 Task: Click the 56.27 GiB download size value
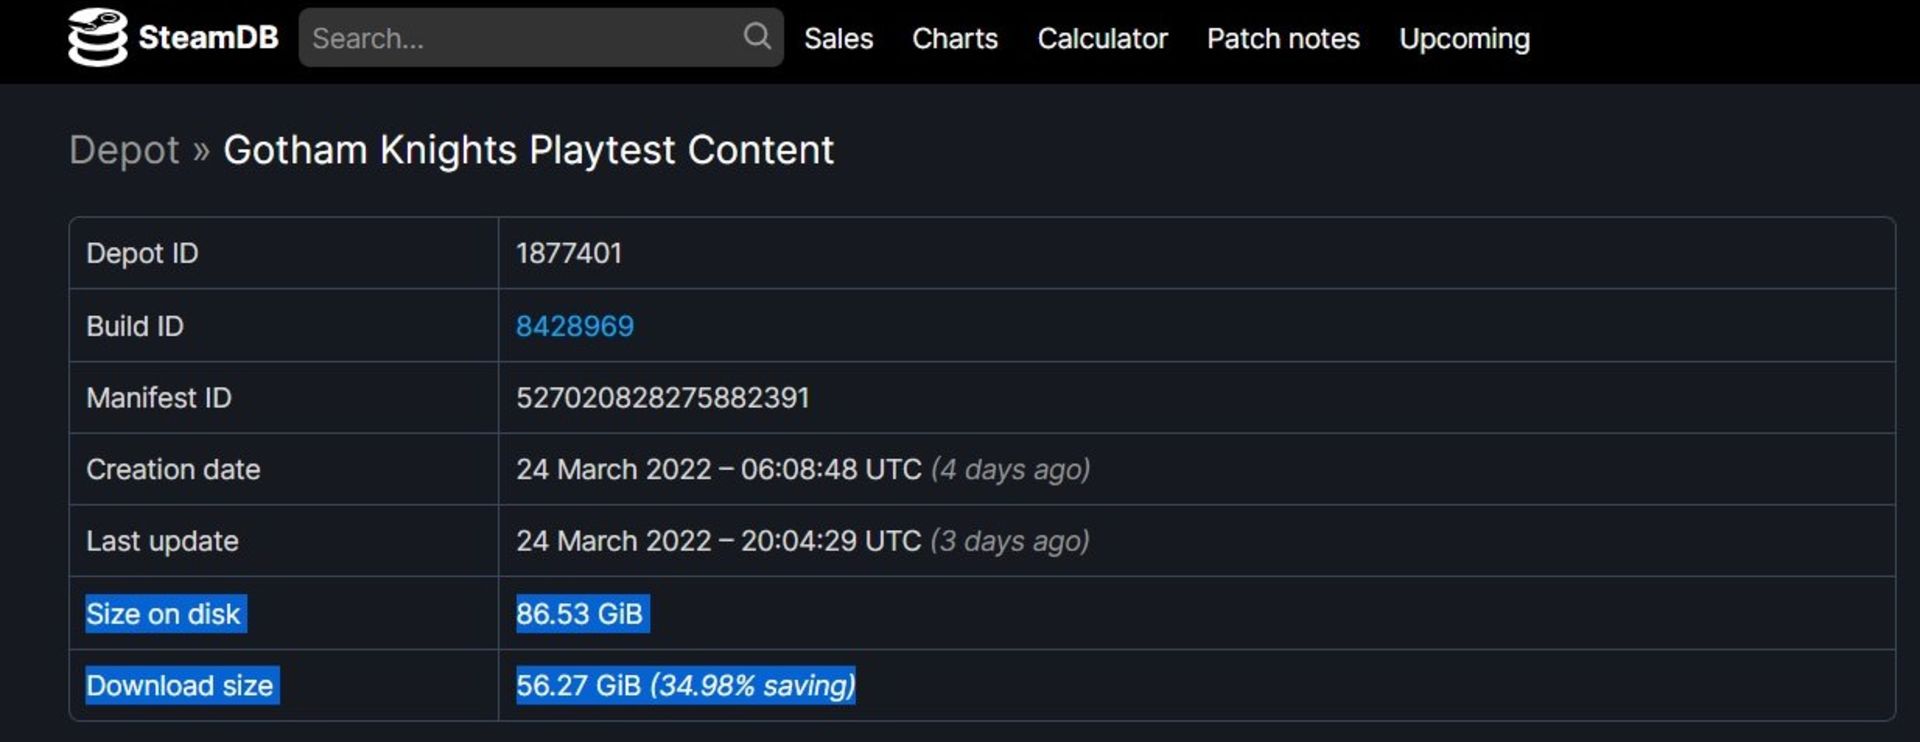tap(578, 686)
